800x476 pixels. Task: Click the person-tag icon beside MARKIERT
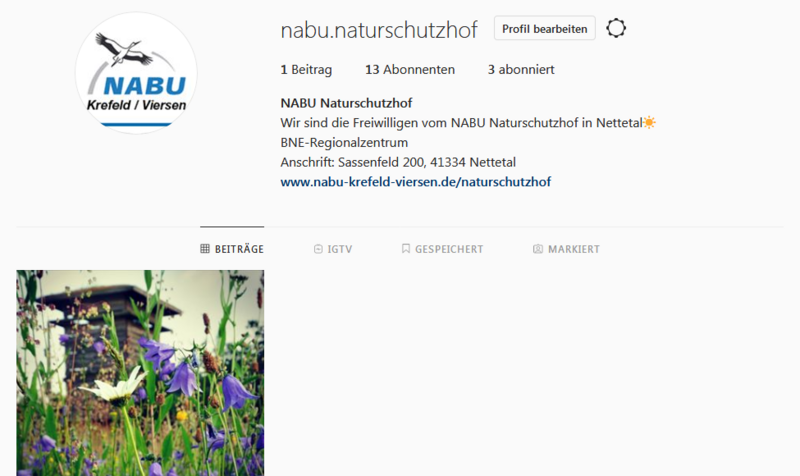(x=538, y=249)
